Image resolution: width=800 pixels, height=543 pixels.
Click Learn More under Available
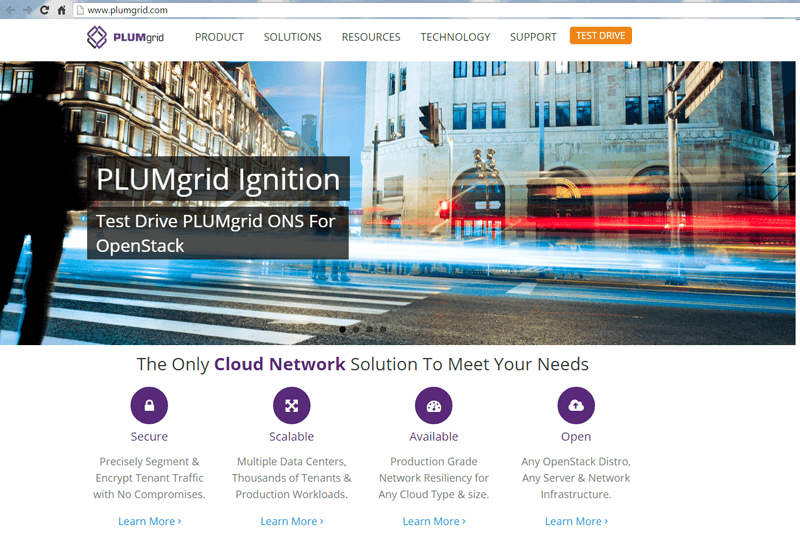(434, 522)
